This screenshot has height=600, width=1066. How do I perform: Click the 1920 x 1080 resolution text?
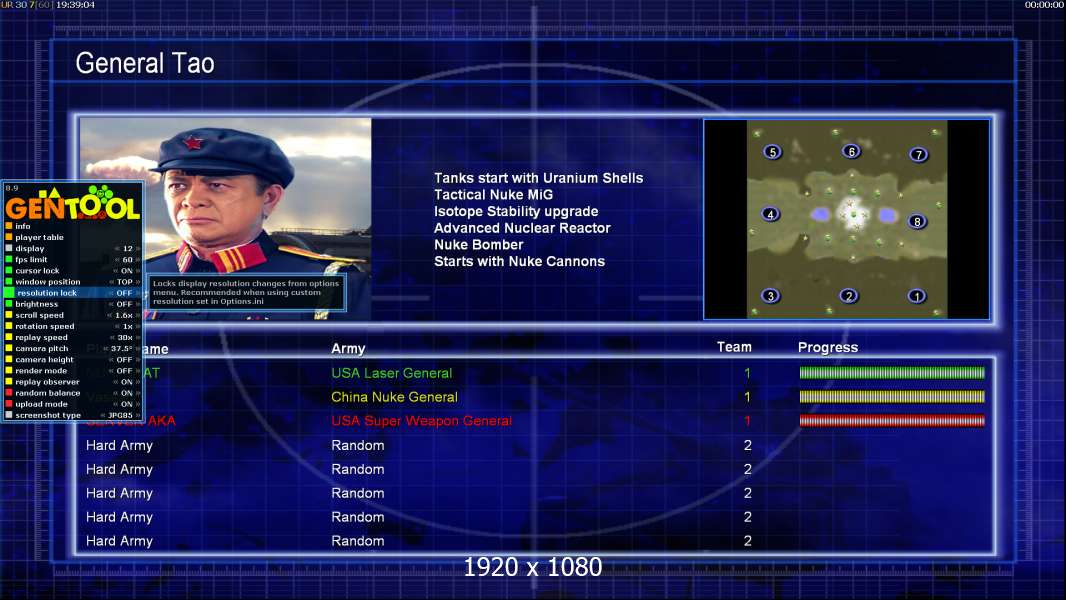(532, 567)
